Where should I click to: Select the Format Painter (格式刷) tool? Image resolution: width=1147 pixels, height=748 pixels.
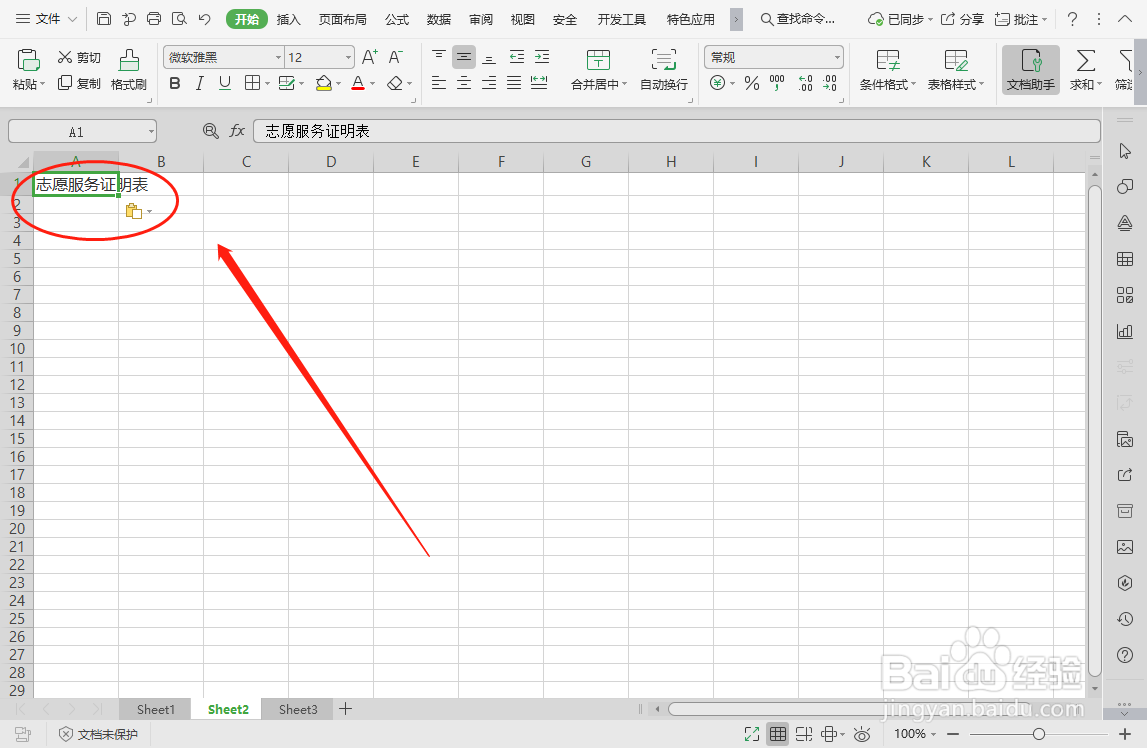pos(128,70)
